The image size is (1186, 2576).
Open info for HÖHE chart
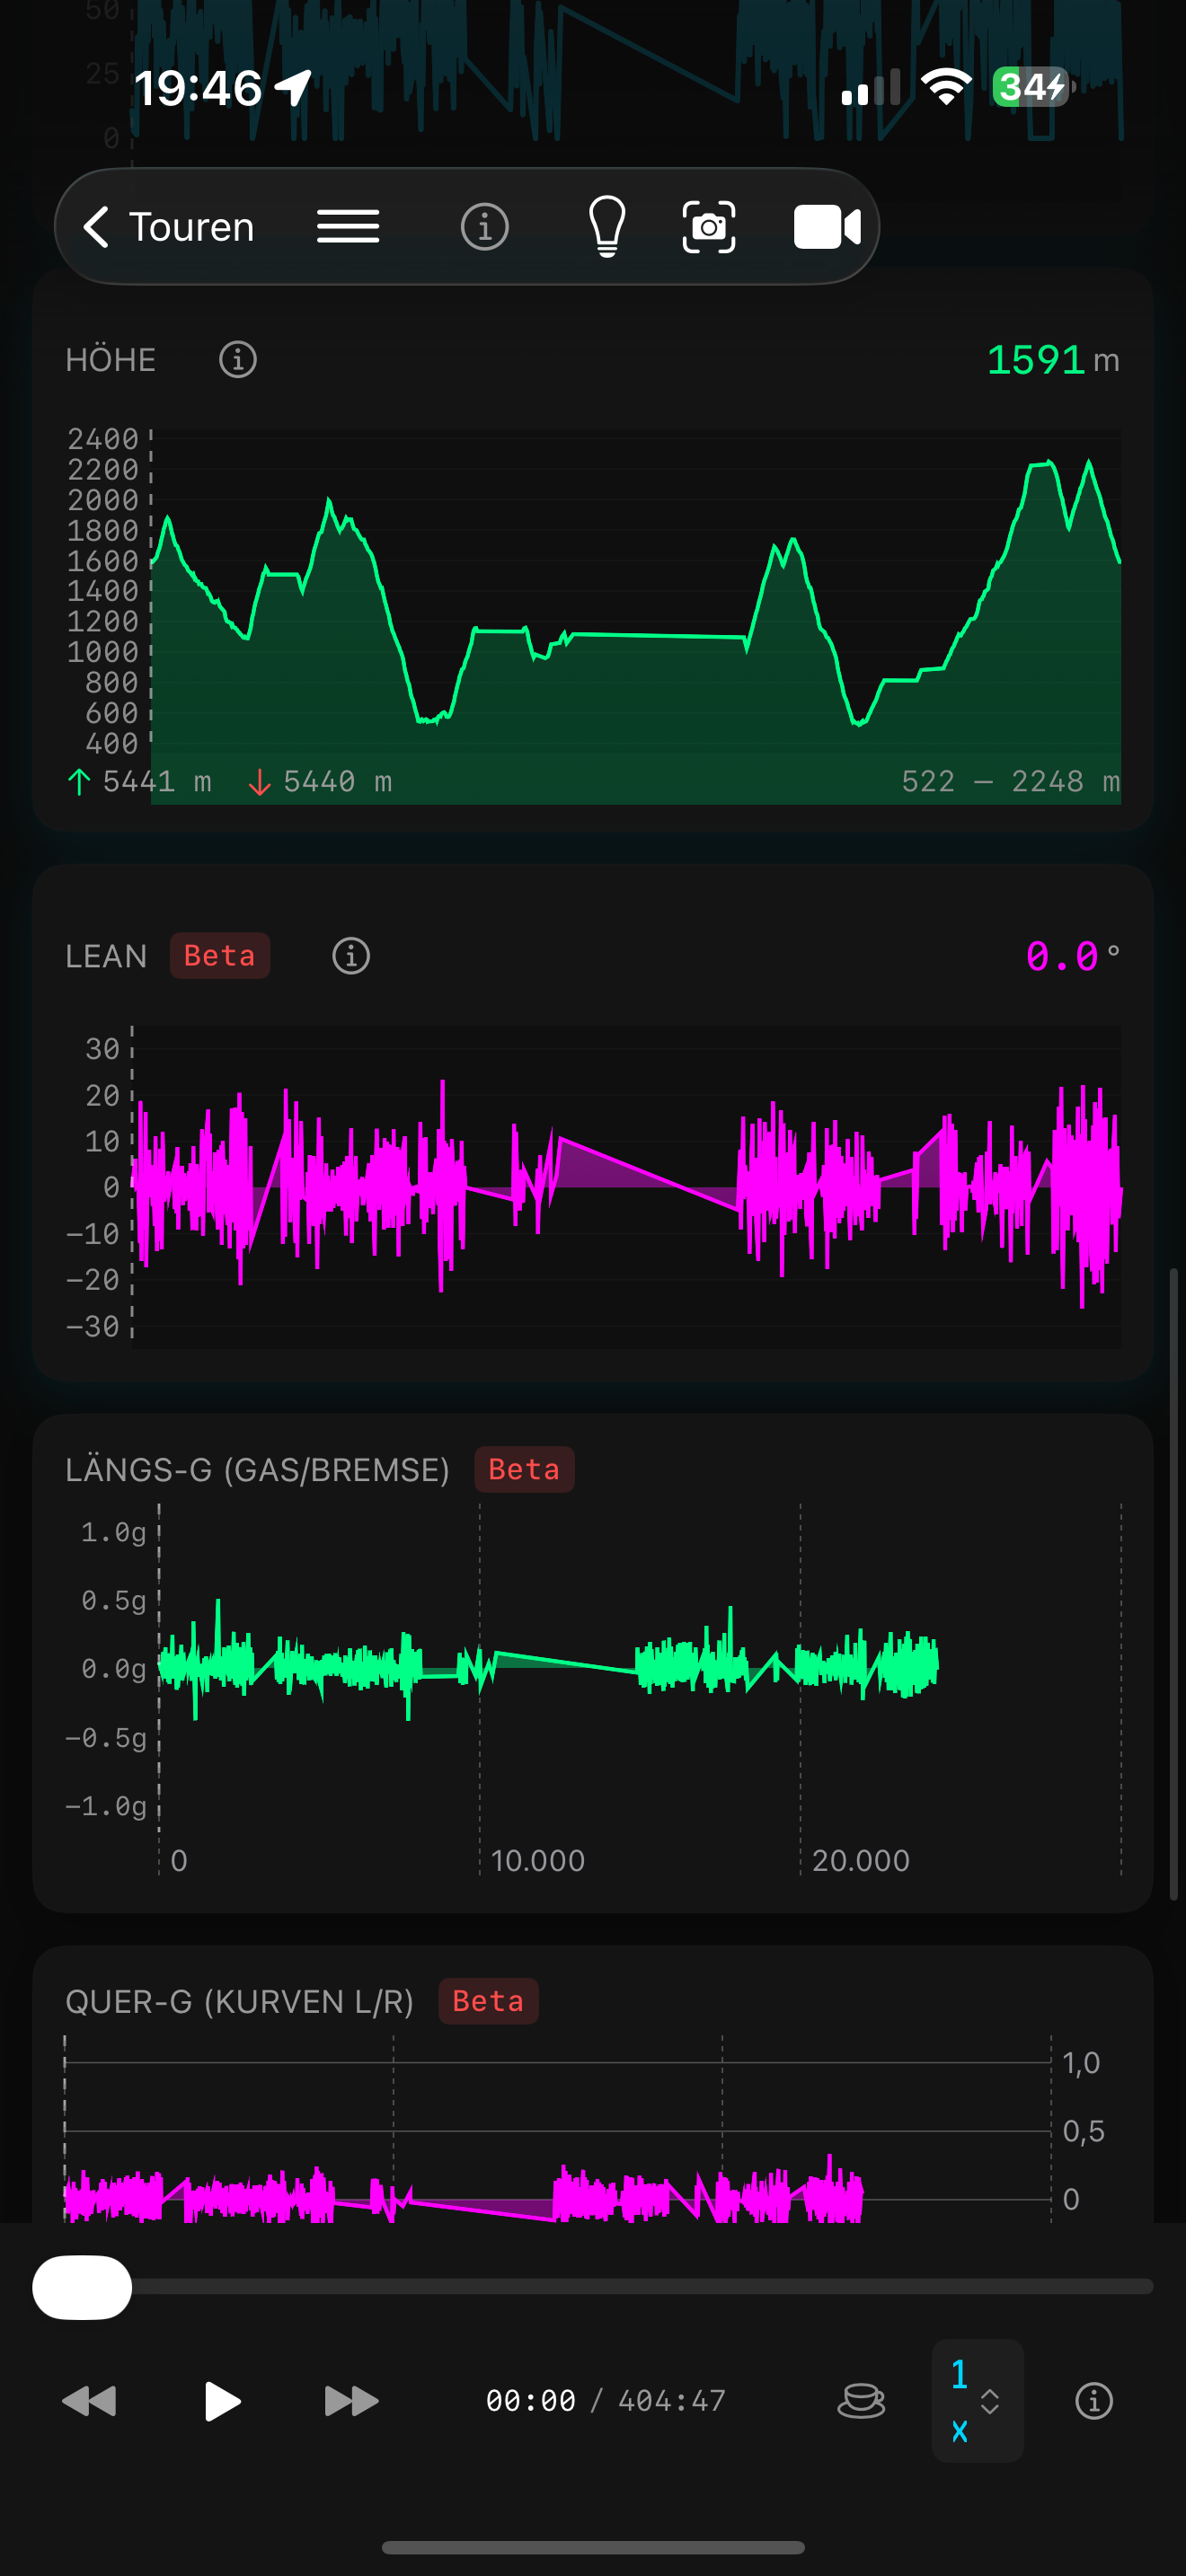(x=238, y=360)
